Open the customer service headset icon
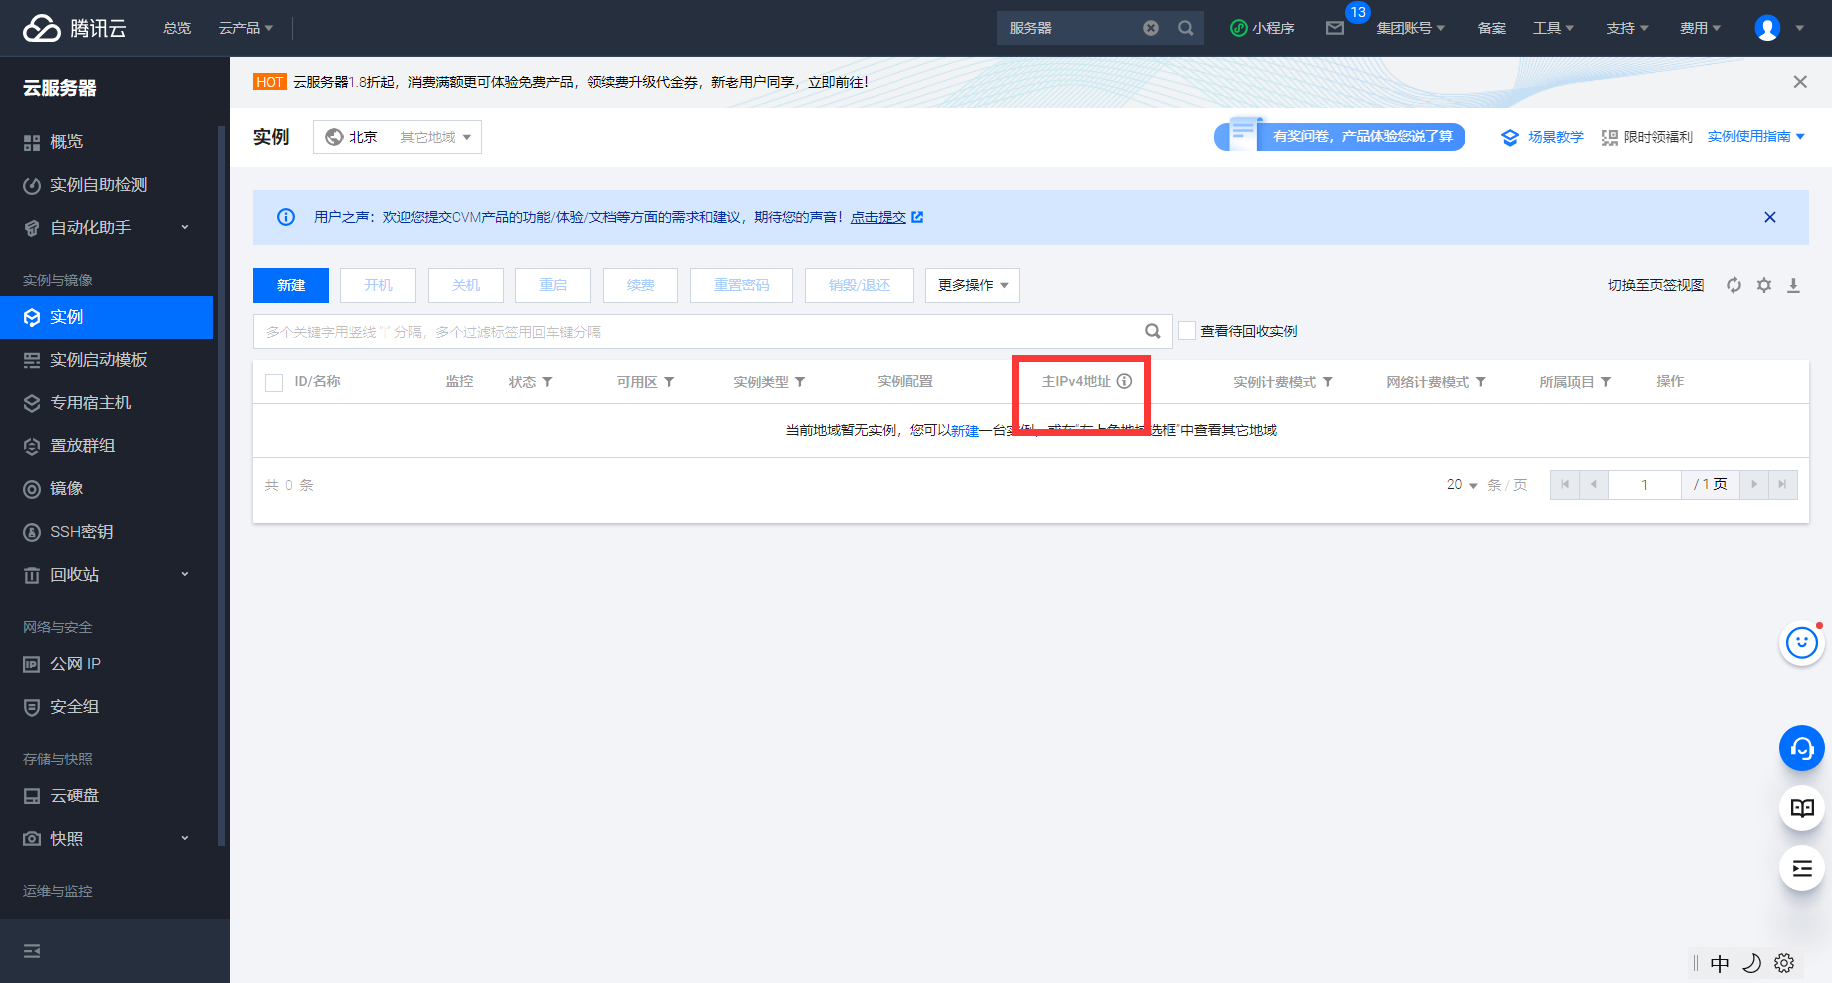This screenshot has height=983, width=1832. (x=1801, y=748)
